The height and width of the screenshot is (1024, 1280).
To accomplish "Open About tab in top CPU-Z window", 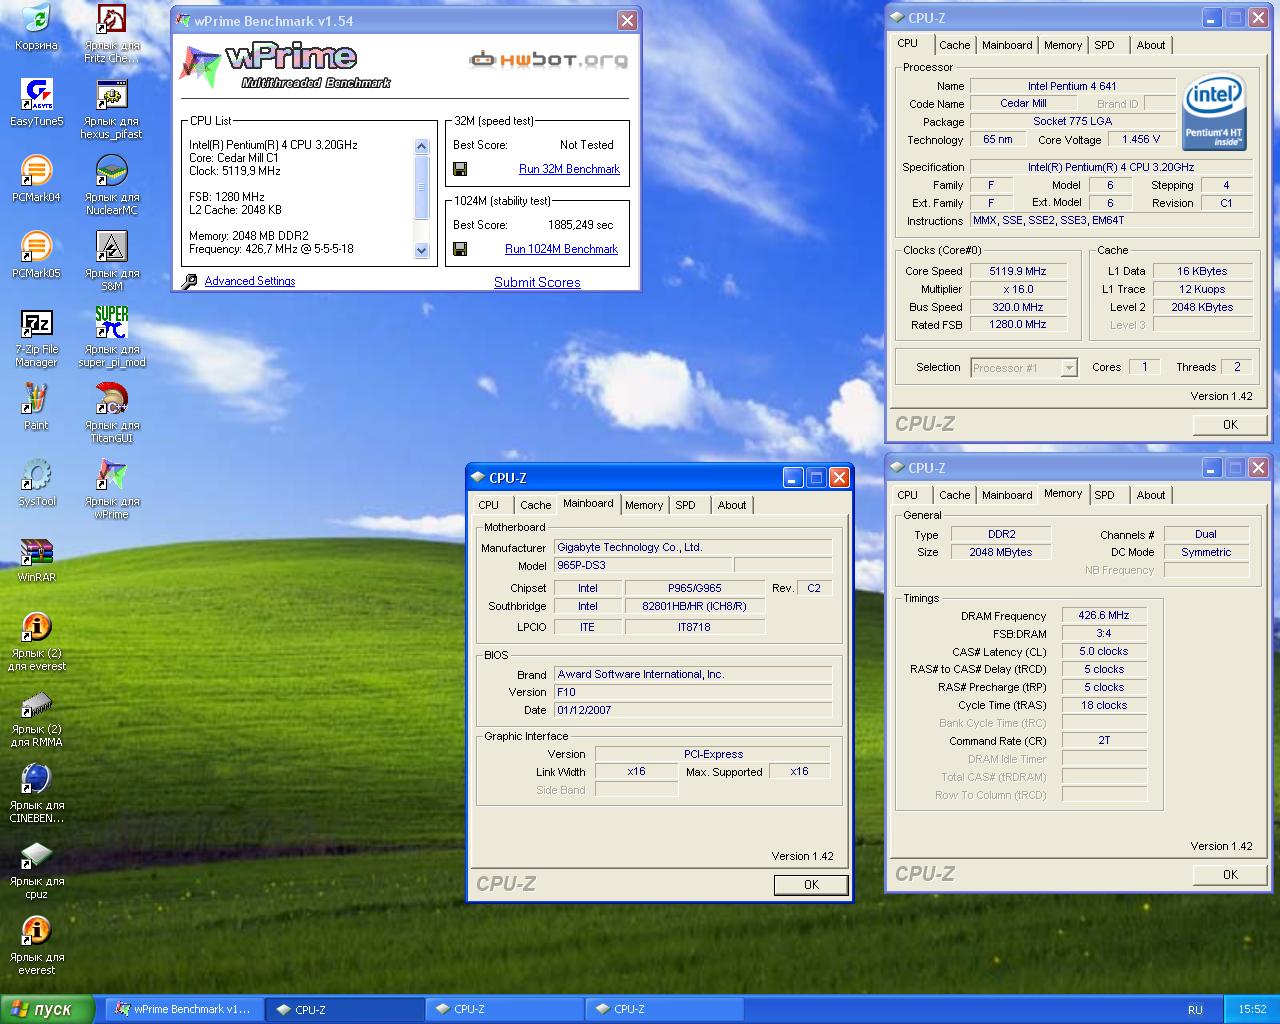I will (x=1150, y=45).
